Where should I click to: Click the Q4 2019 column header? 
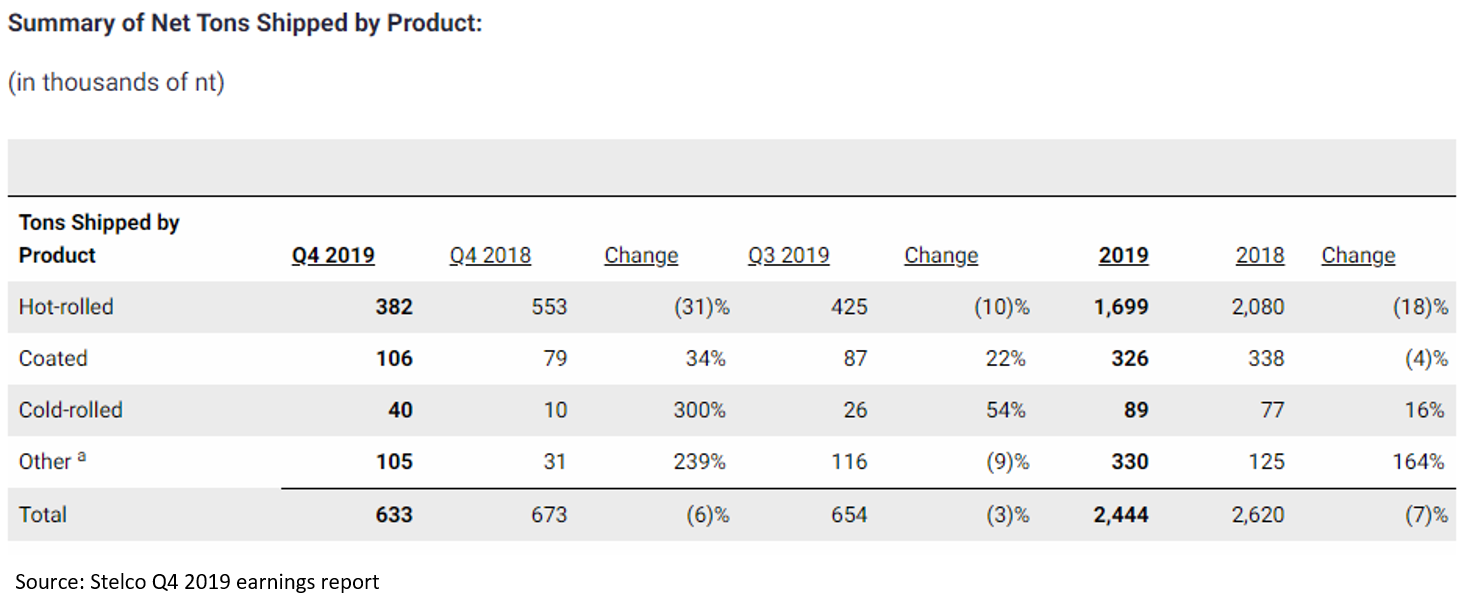pos(333,256)
